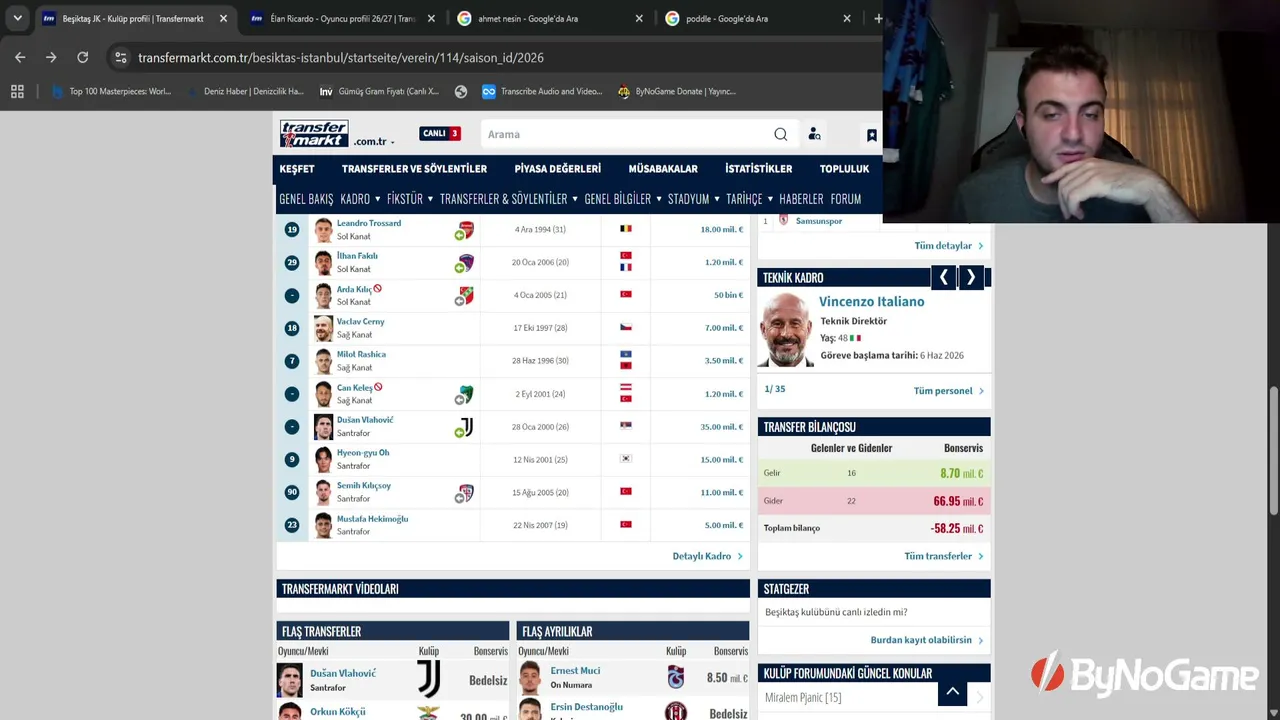Click the Transfermarkt logo

[314, 134]
